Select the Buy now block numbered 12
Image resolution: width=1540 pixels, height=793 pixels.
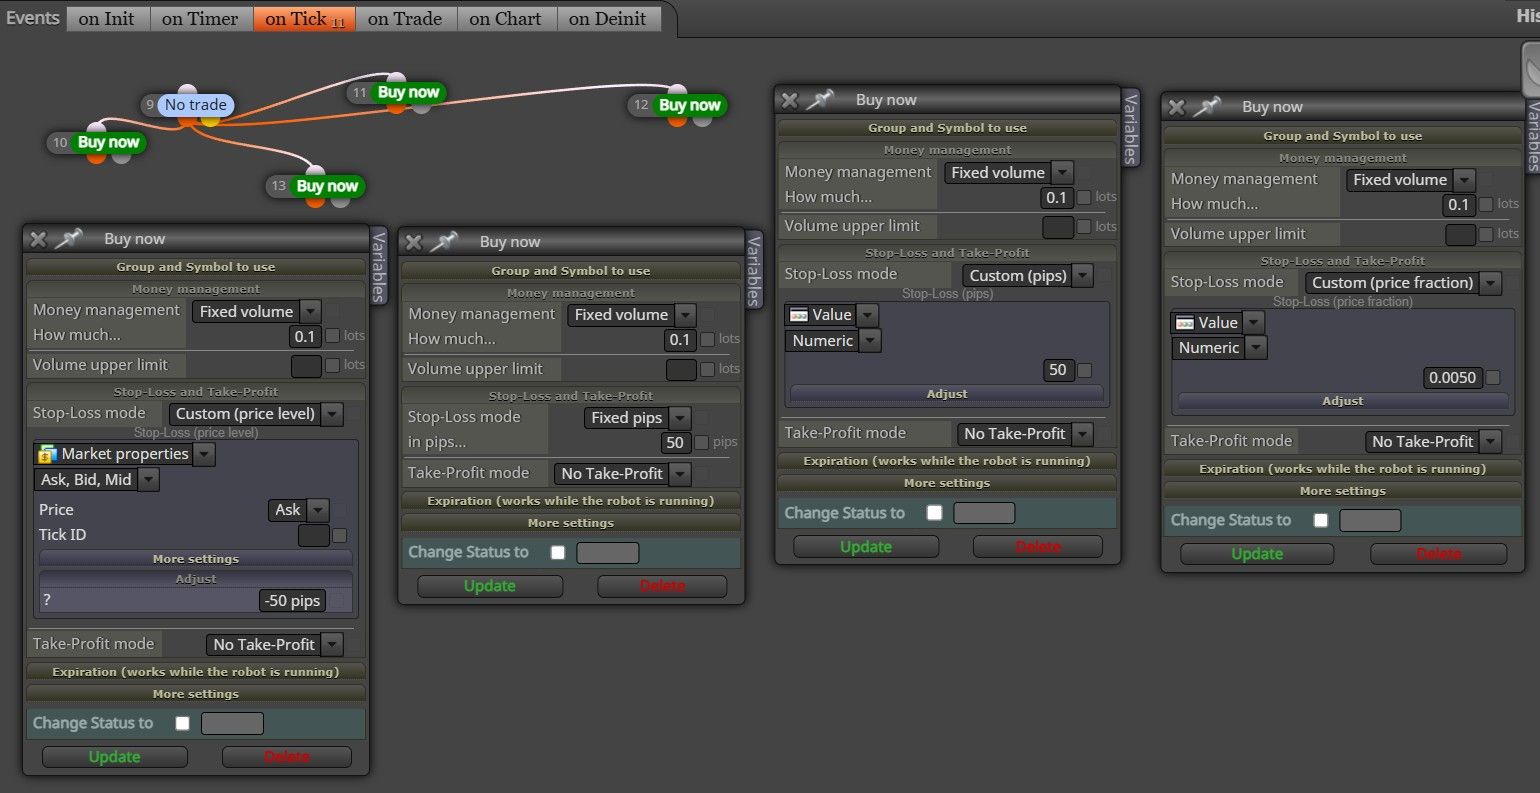click(x=689, y=105)
